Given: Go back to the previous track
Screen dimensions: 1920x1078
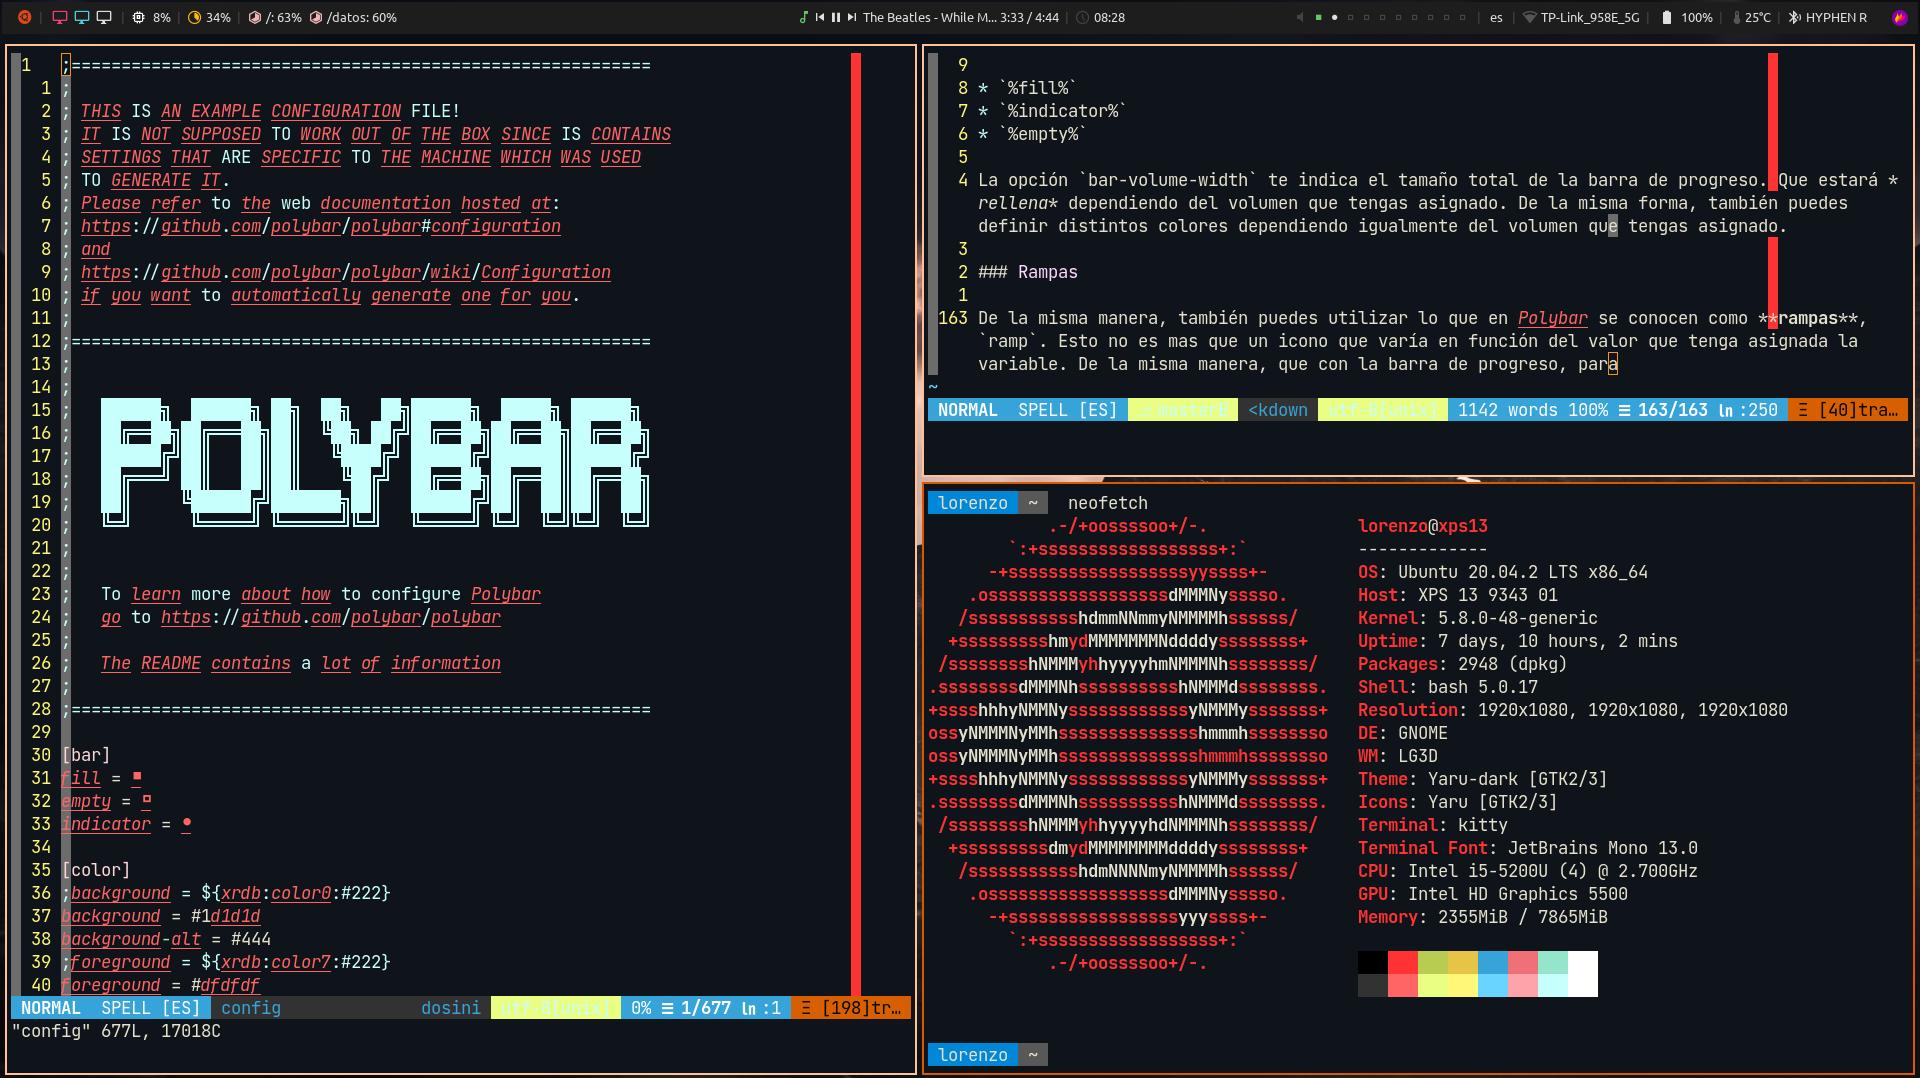Looking at the screenshot, I should click(x=820, y=17).
